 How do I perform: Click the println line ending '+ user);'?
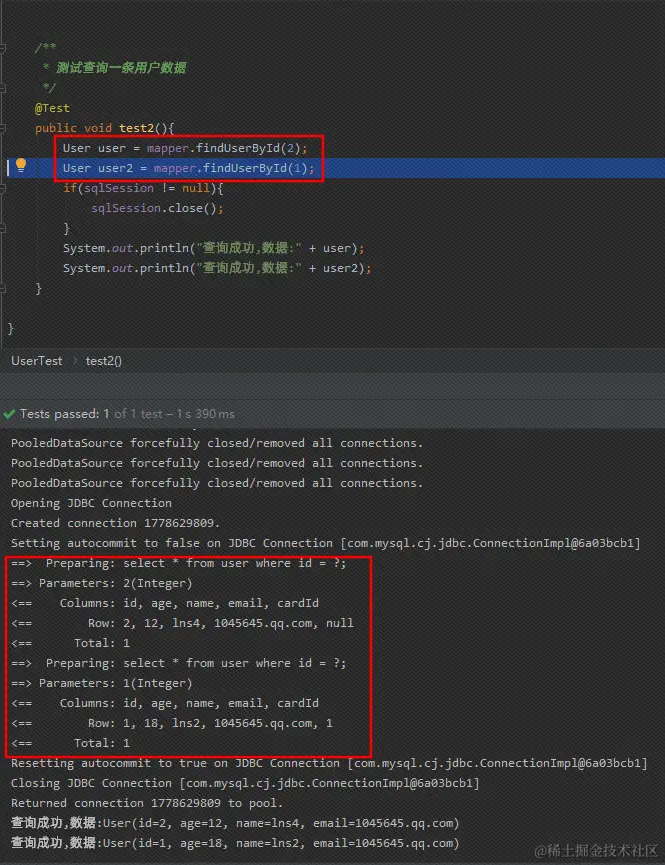(x=214, y=248)
